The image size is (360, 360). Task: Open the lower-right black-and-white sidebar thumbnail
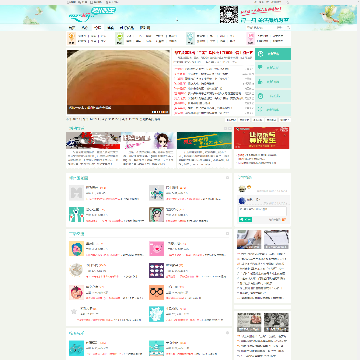(x=276, y=322)
